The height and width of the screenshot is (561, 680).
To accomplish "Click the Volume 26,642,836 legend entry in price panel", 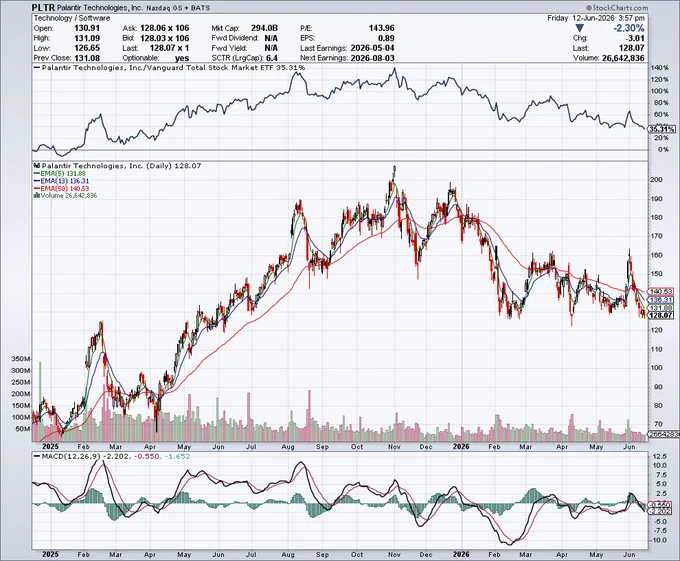I will (x=65, y=196).
